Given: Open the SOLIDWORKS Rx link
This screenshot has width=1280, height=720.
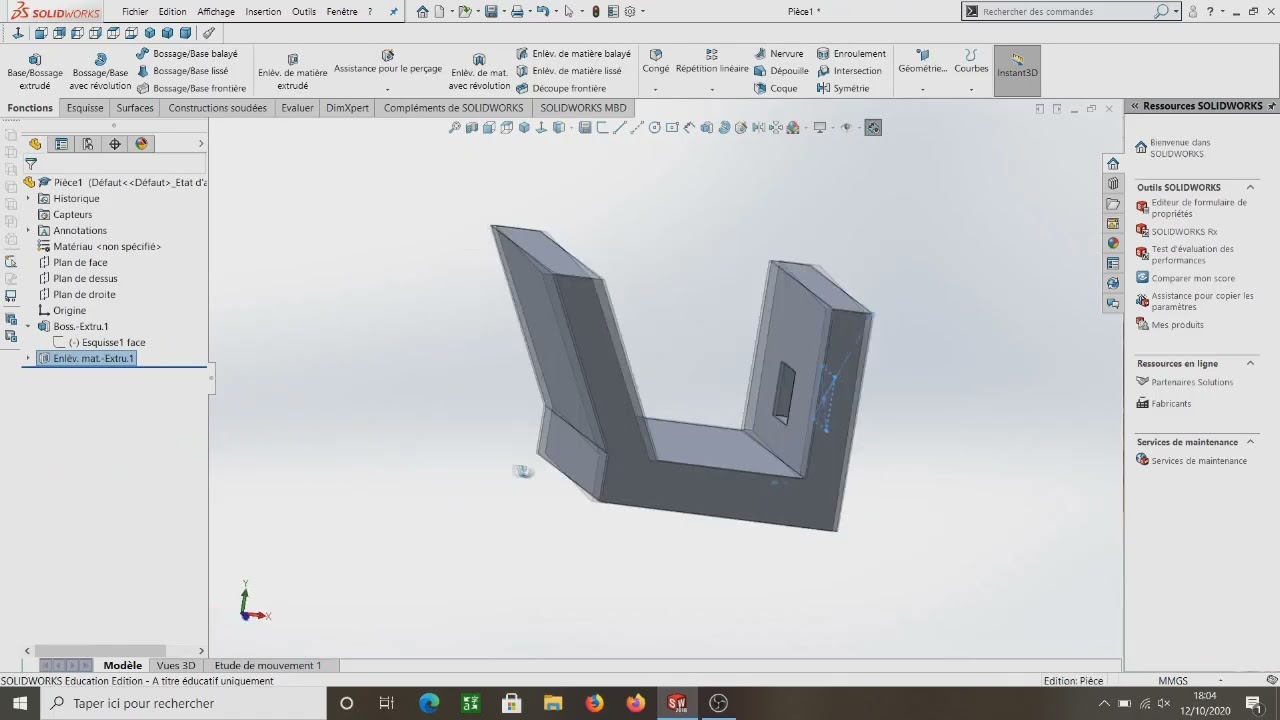Looking at the screenshot, I should coord(1184,231).
